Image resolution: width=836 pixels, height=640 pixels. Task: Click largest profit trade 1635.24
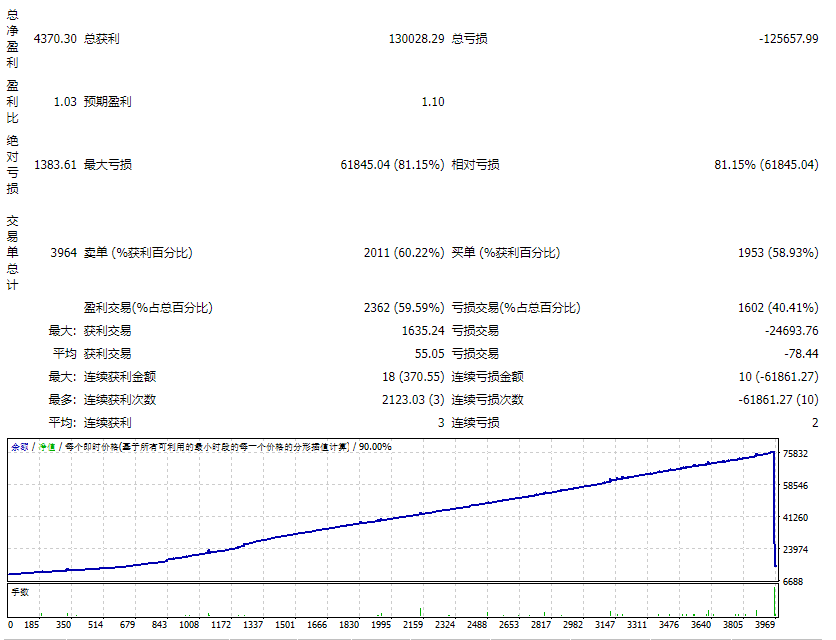[x=423, y=331]
